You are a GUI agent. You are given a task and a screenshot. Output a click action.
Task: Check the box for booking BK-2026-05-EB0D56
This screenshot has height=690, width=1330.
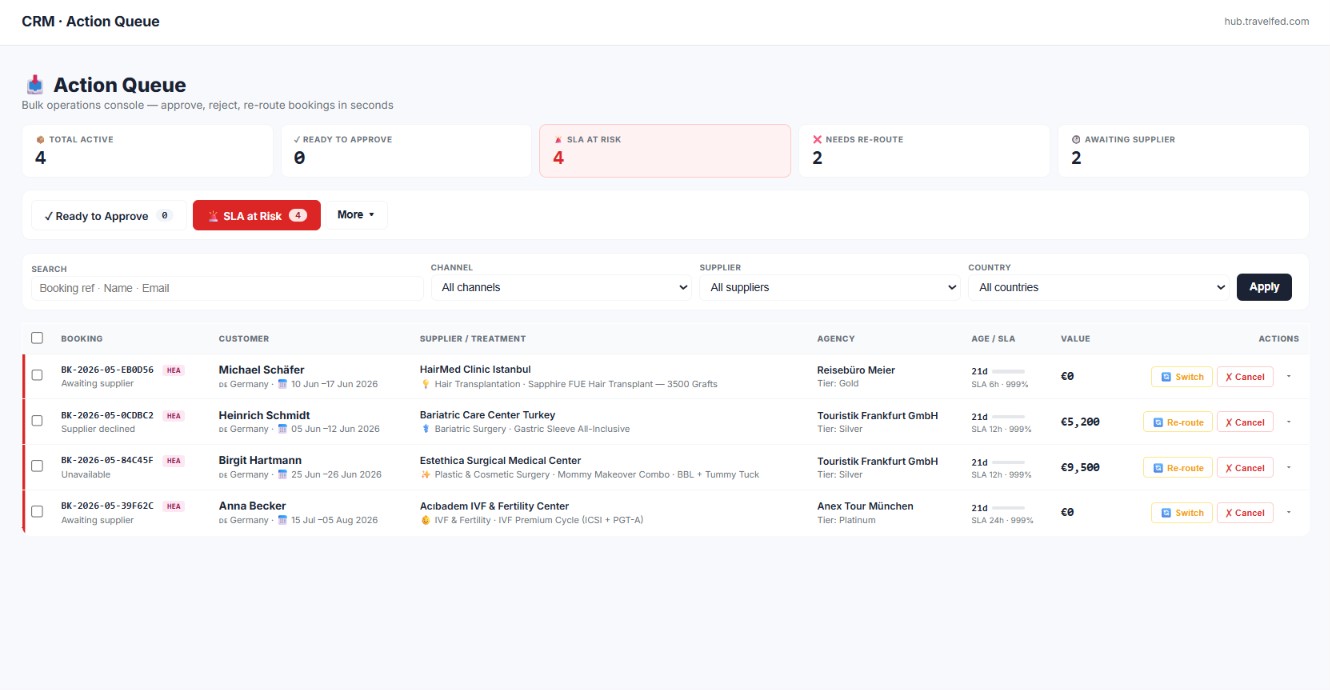(x=37, y=375)
